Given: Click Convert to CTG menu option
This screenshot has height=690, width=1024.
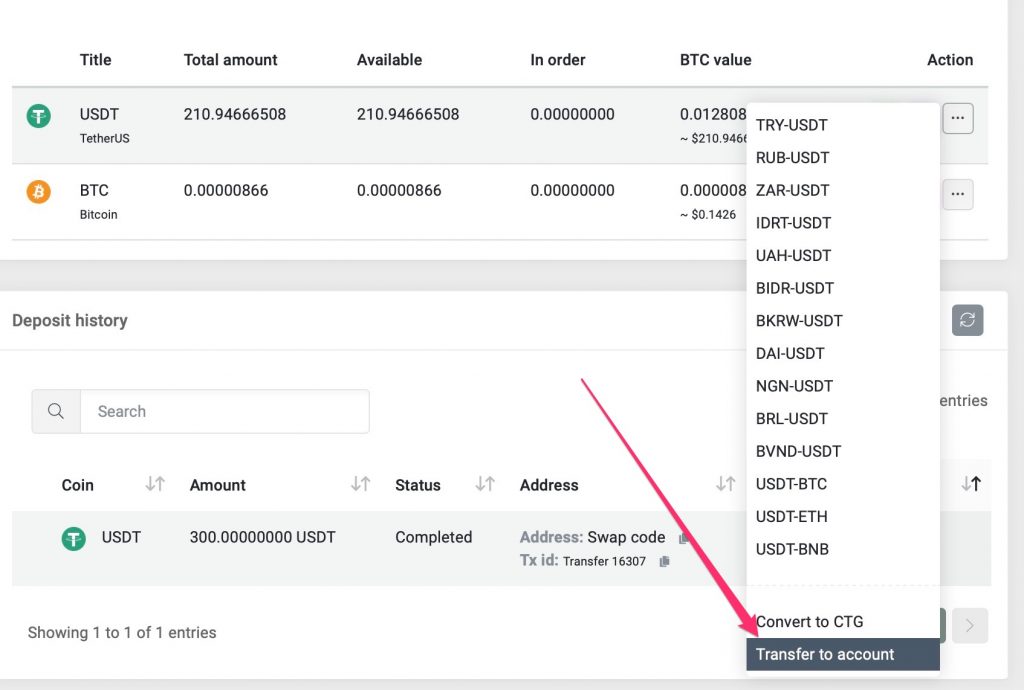Looking at the screenshot, I should tap(842, 621).
